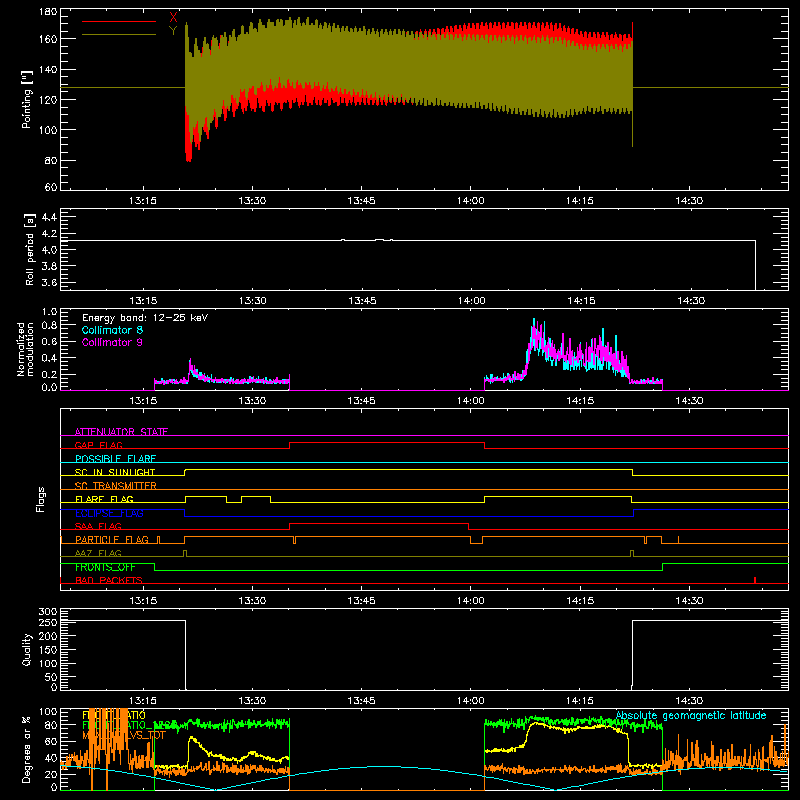The height and width of the screenshot is (800, 800).
Task: Click the raised GAP_FLAG segment
Action: 387,443
